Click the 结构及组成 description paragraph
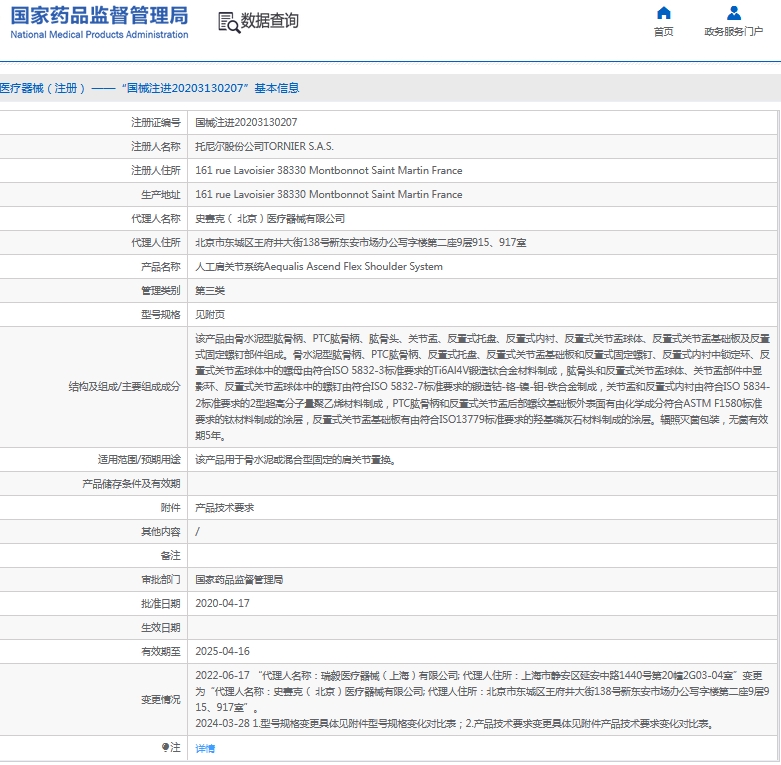 coord(482,387)
